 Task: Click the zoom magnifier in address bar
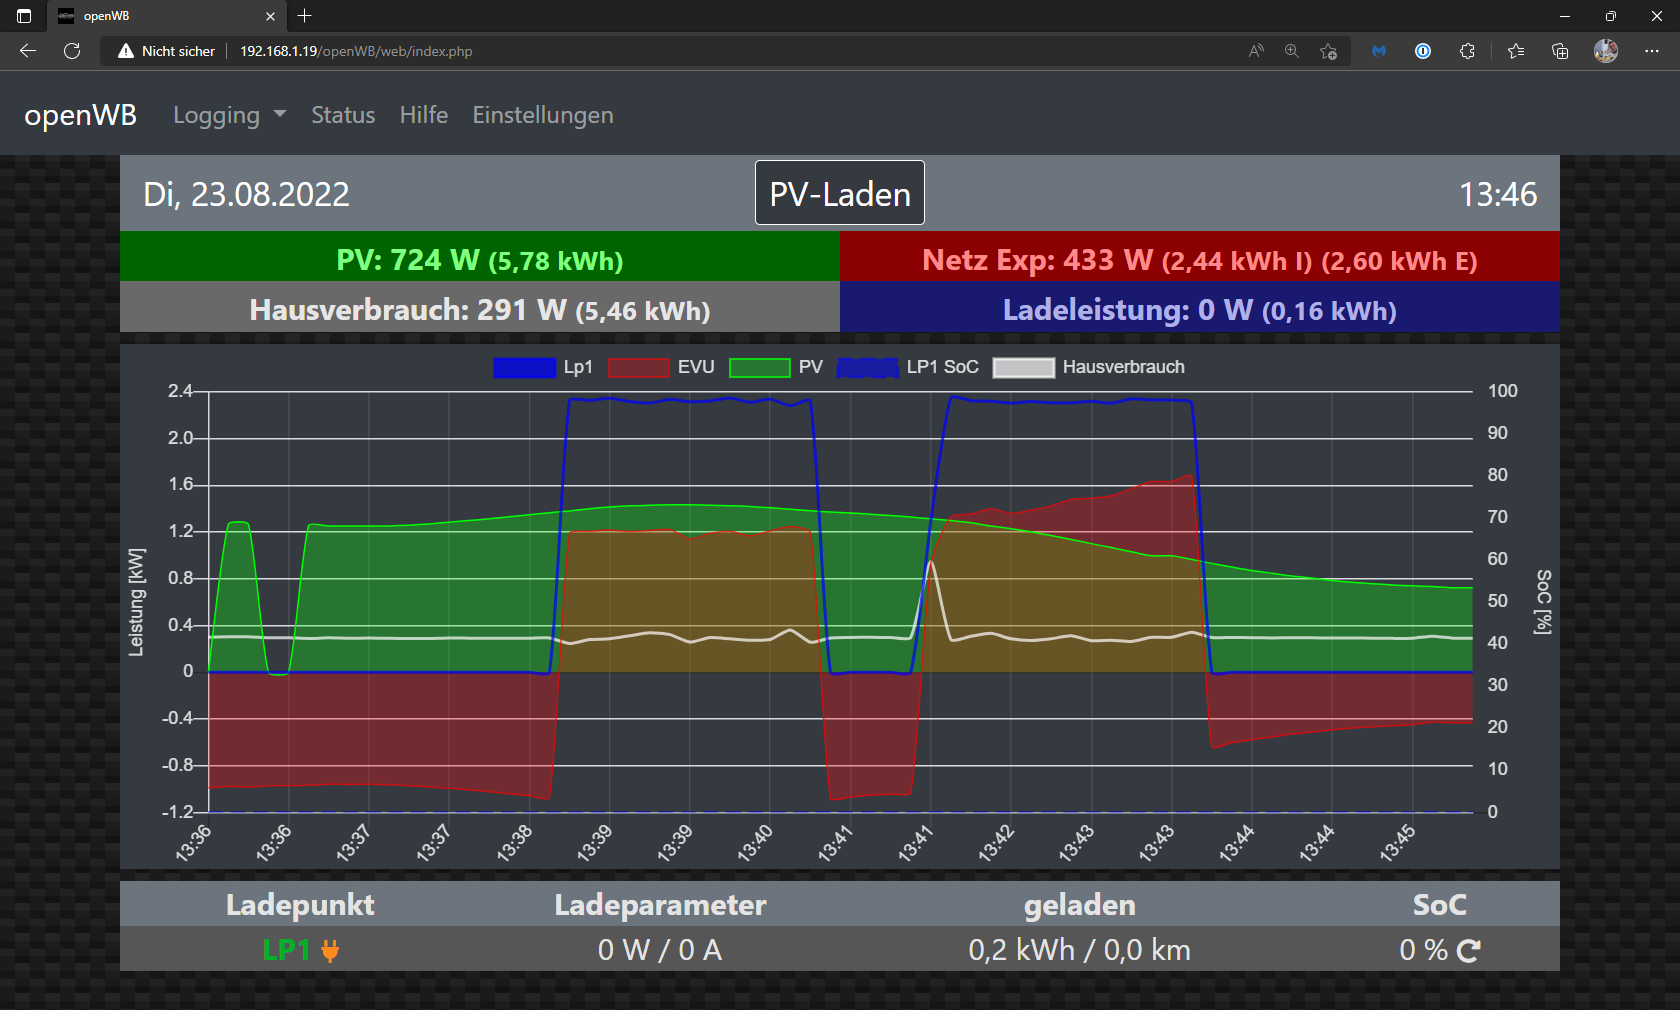pos(1292,51)
